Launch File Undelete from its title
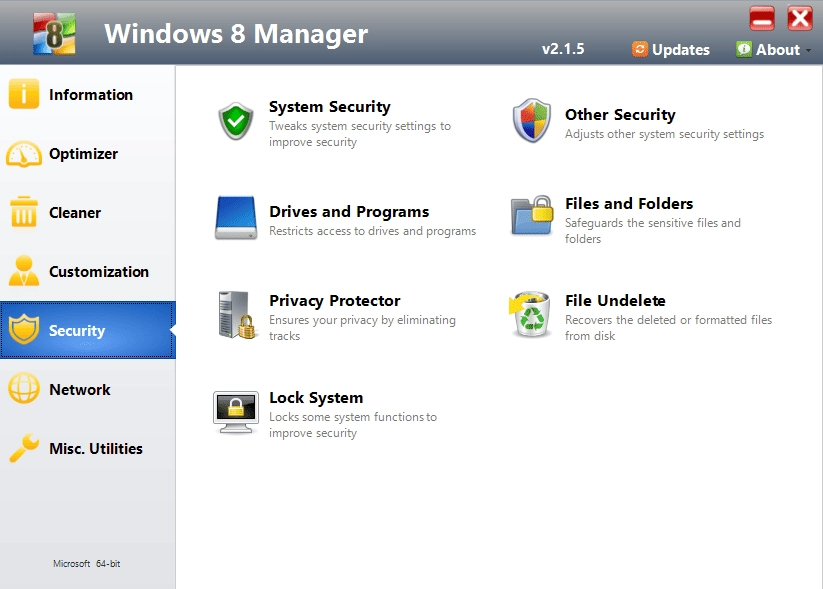 point(615,300)
